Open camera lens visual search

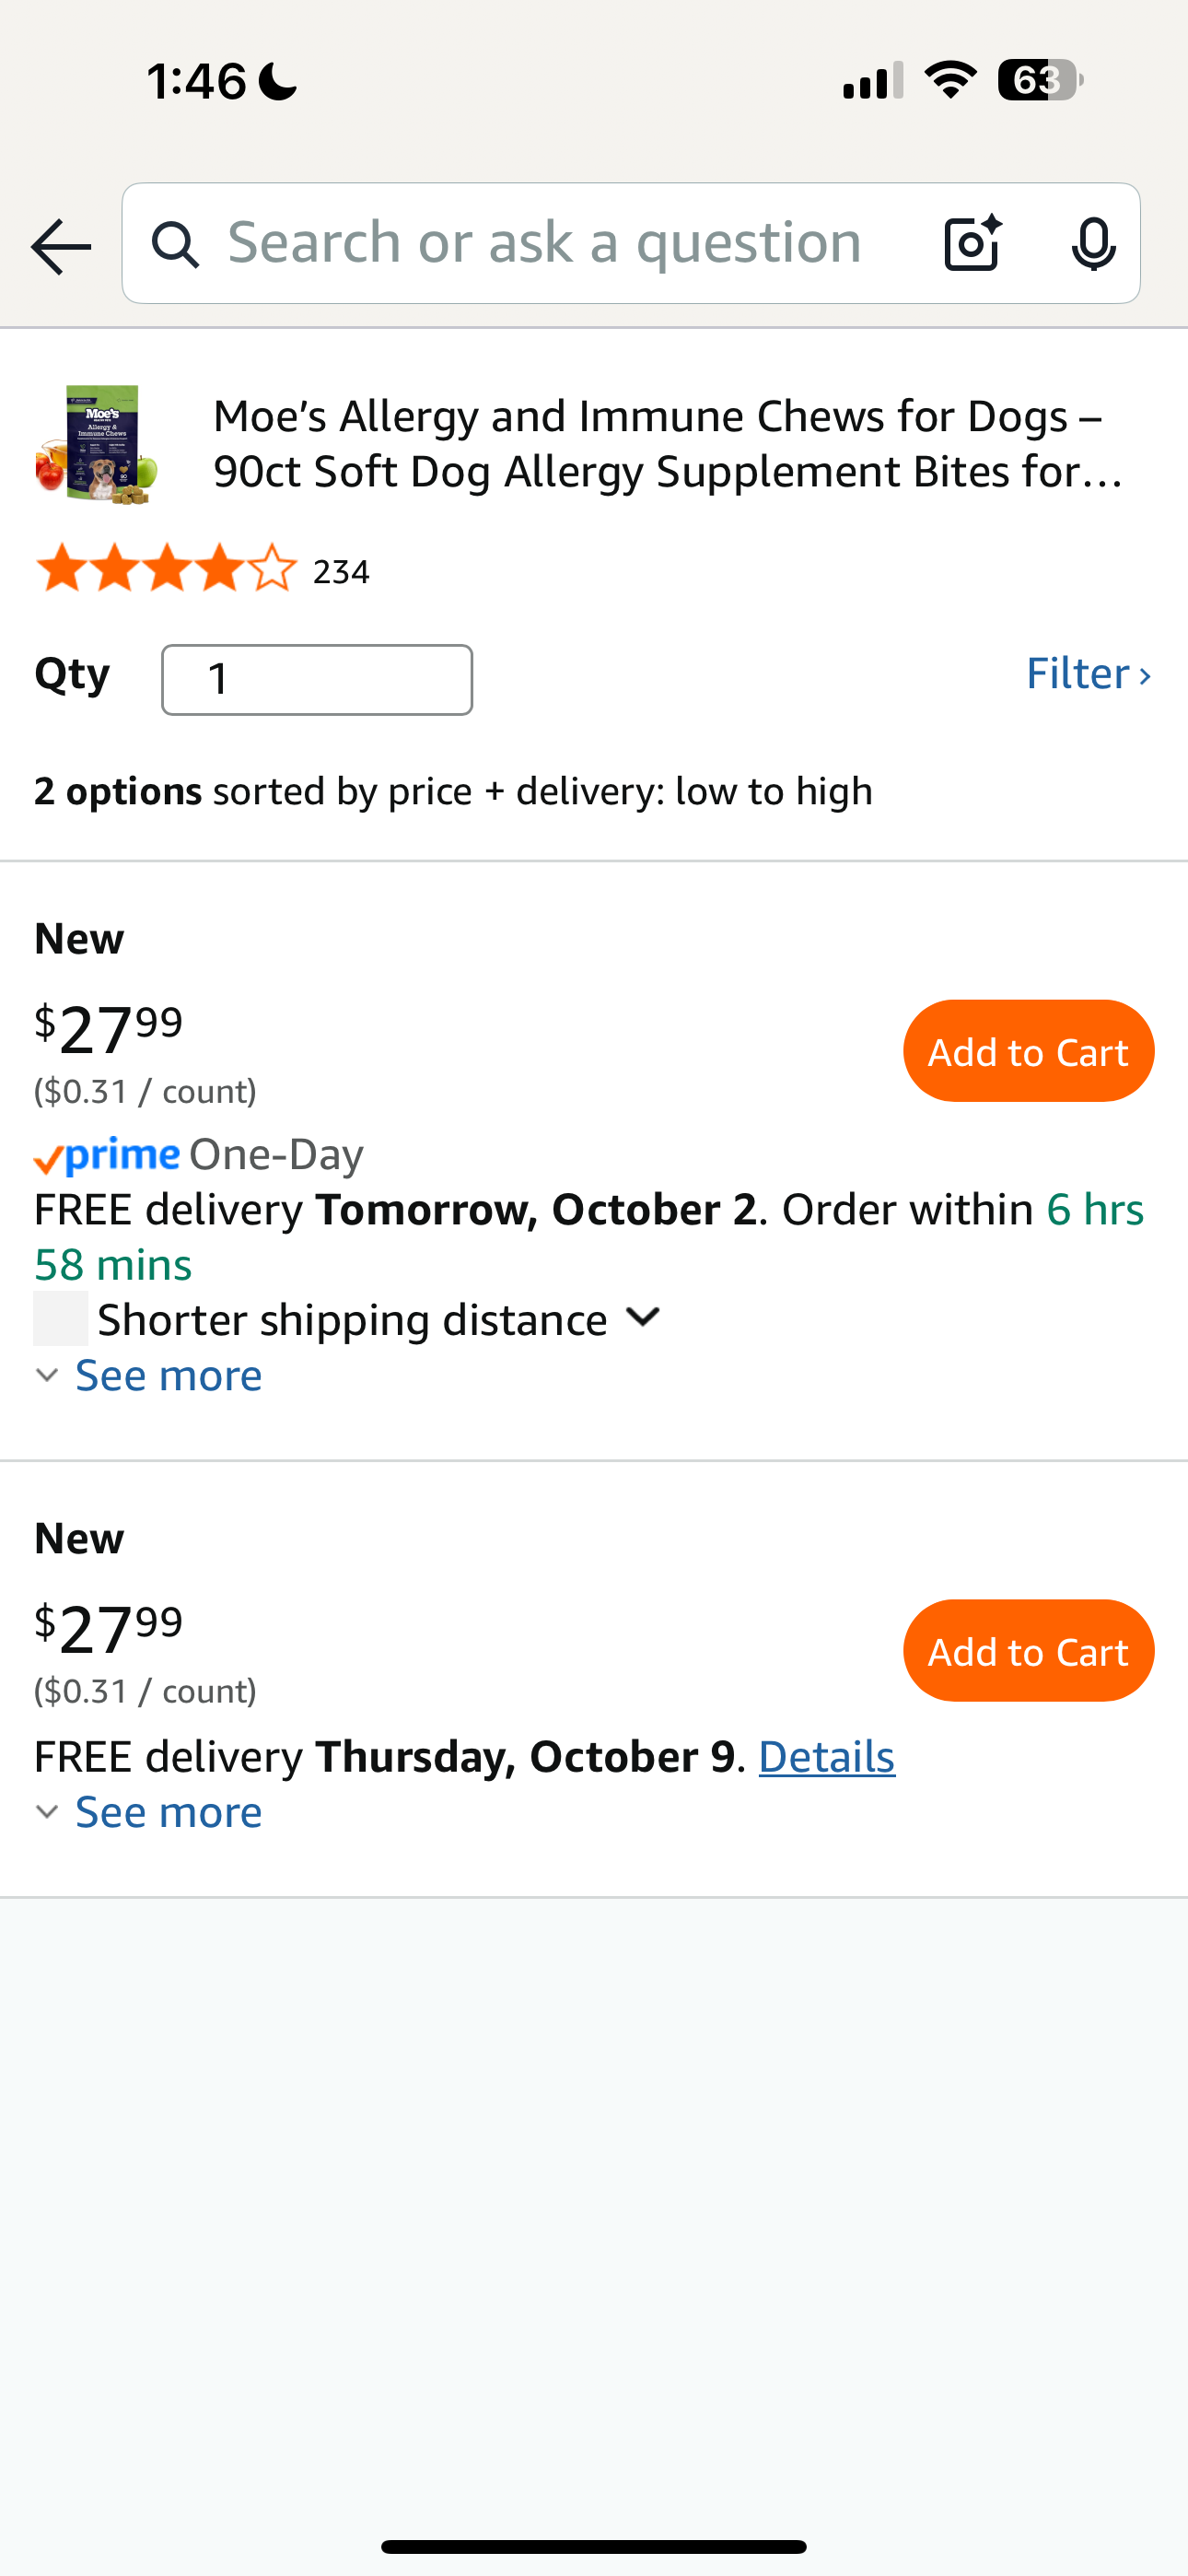[x=972, y=244]
